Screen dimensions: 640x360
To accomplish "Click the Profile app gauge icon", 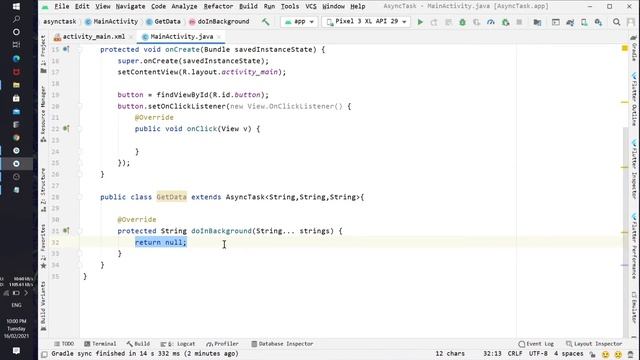I will click(x=491, y=22).
